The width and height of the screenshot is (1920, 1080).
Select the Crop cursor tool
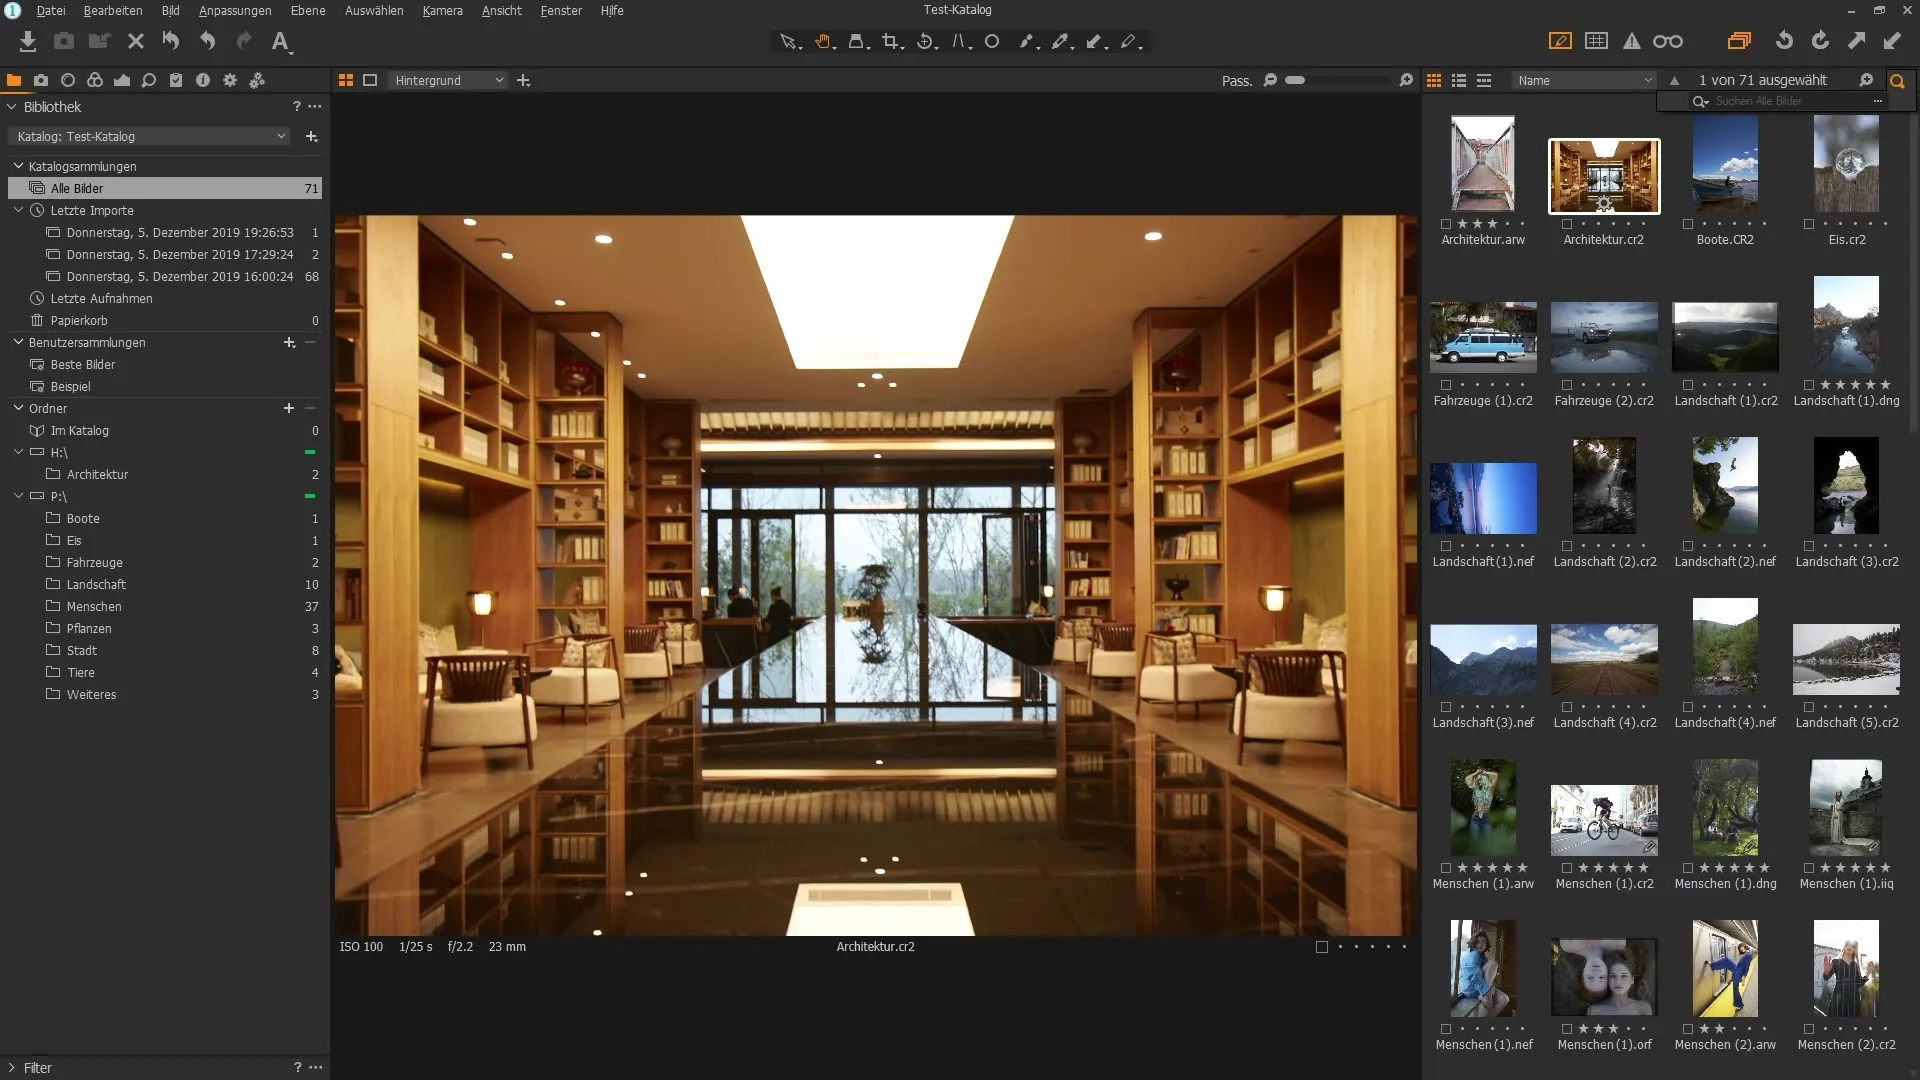coord(892,42)
